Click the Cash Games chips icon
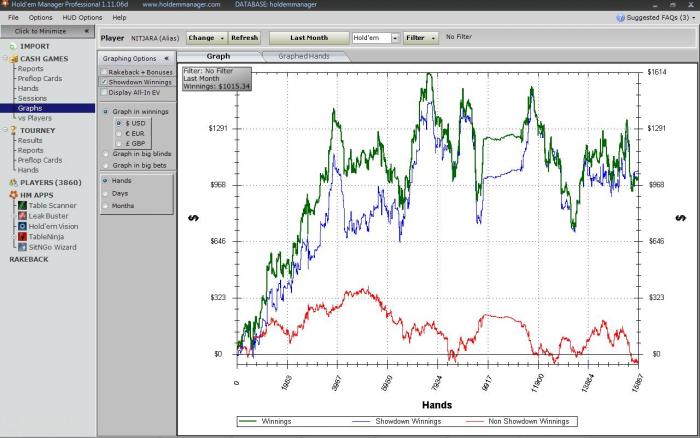Screen dimensions: 700x438 coord(14,58)
